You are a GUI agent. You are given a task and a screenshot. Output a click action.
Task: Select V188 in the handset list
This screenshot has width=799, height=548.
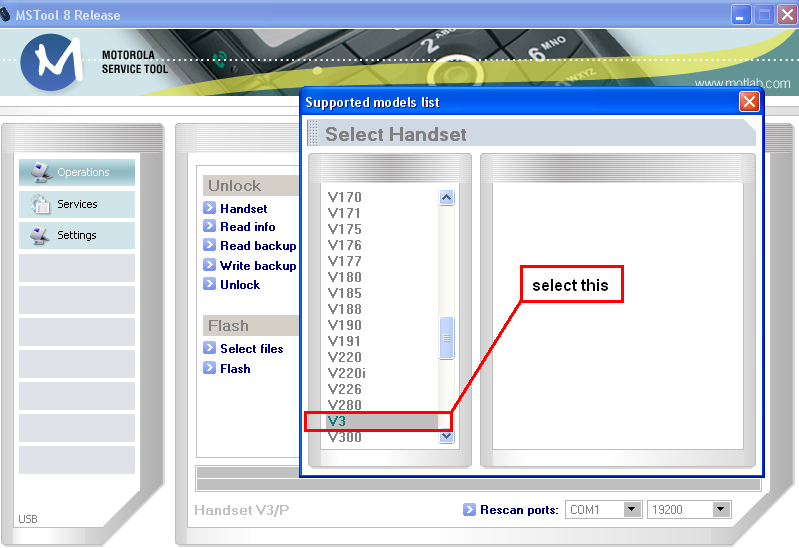[344, 309]
